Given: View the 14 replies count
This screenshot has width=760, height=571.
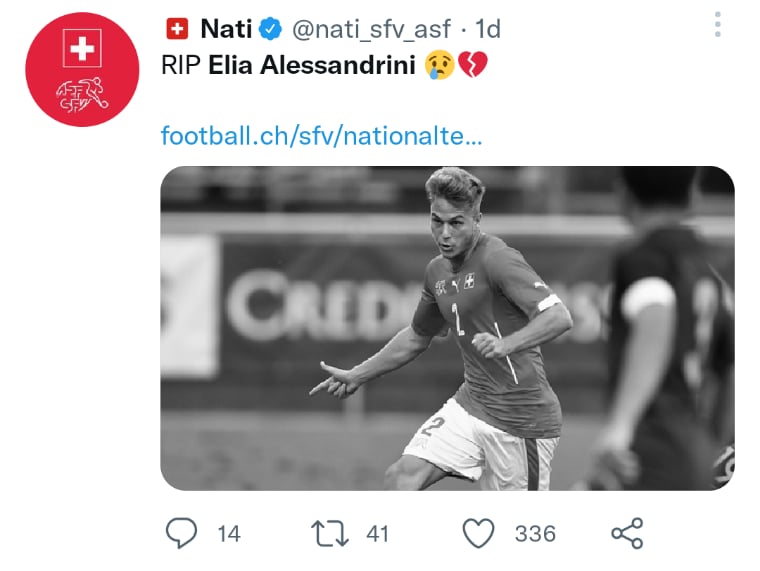Looking at the screenshot, I should (229, 534).
